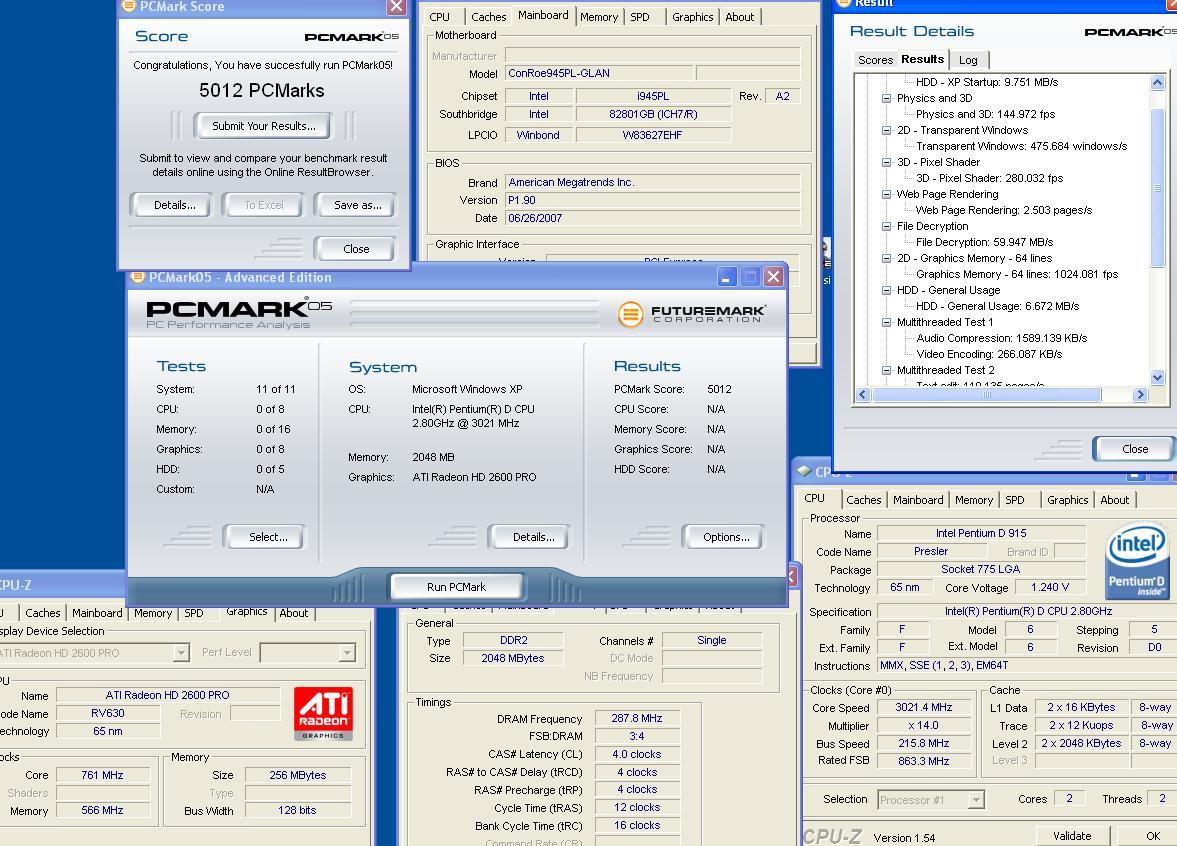
Task: Click the PCMark05 title bar icon
Action: pos(137,277)
